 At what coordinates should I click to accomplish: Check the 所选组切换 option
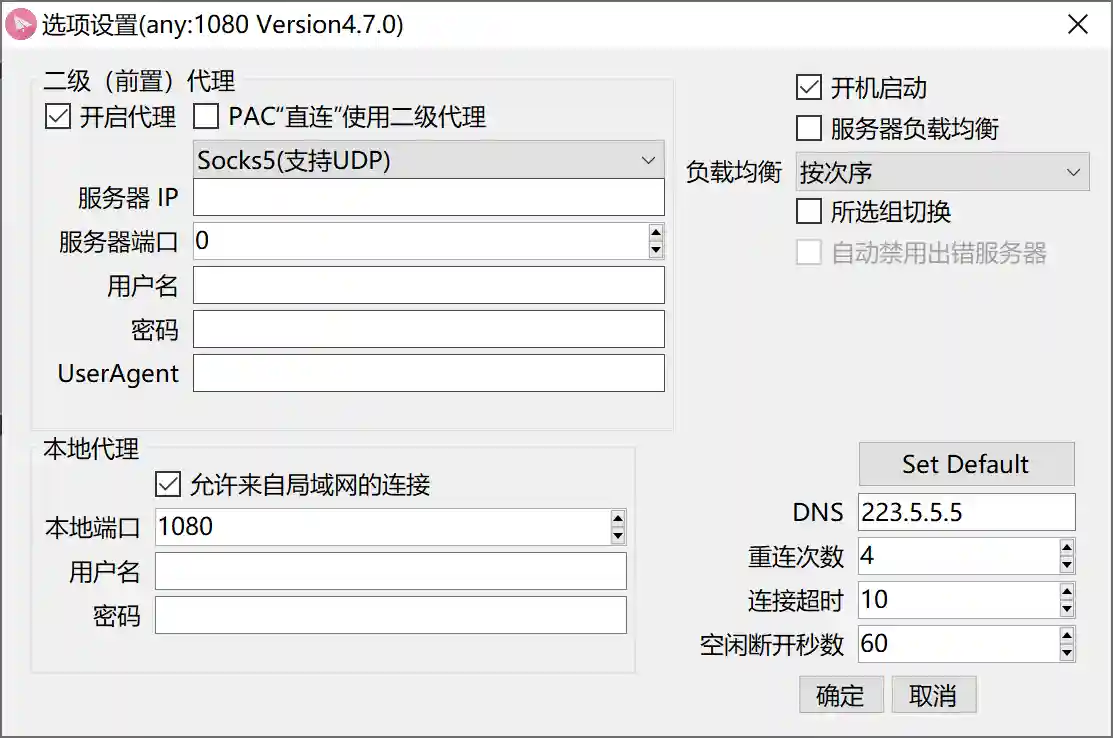(x=808, y=212)
